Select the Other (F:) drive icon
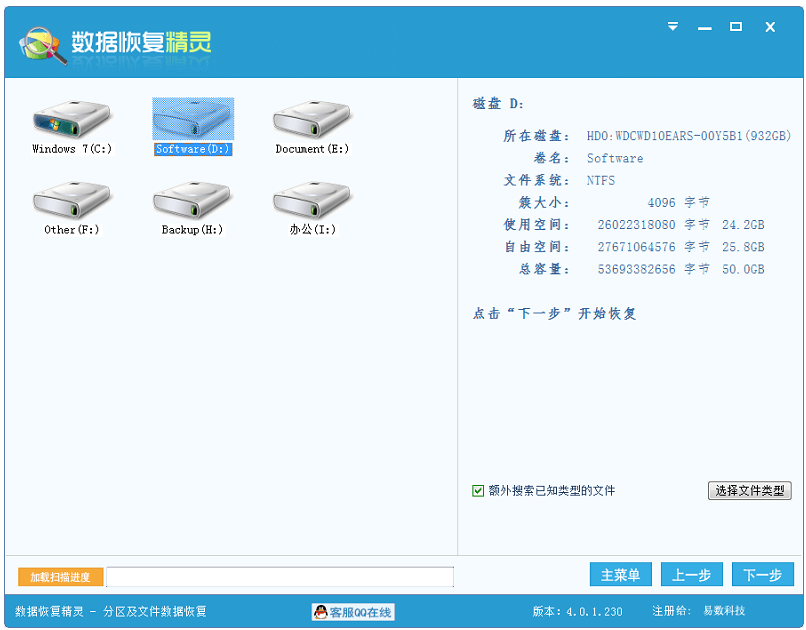 (70, 202)
